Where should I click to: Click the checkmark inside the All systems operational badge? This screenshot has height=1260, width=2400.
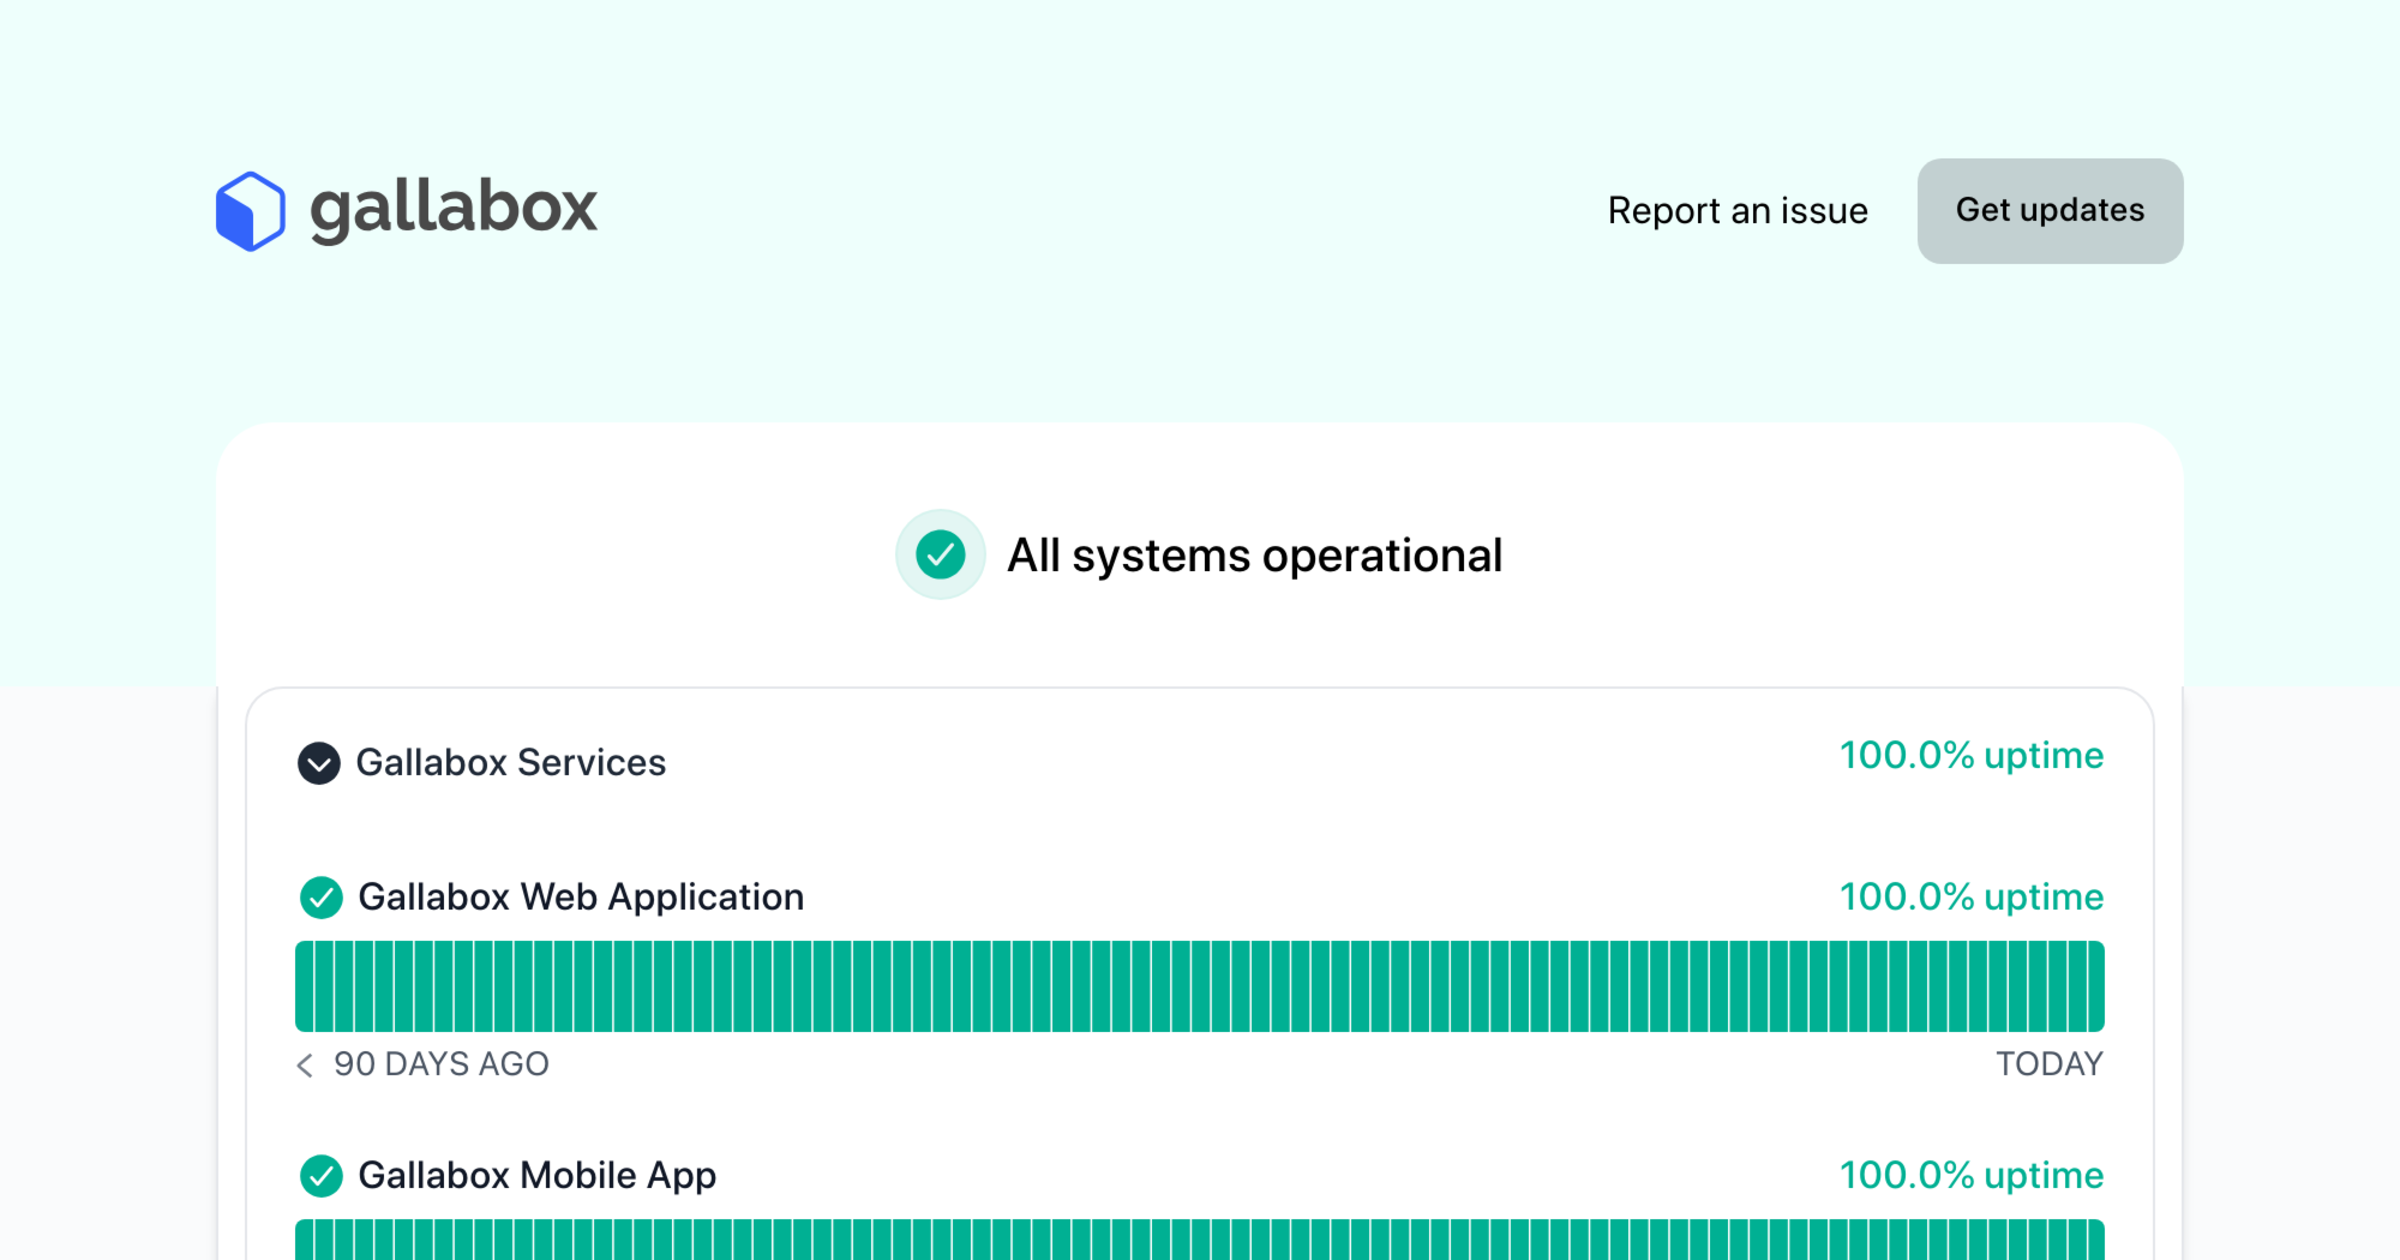click(x=940, y=555)
